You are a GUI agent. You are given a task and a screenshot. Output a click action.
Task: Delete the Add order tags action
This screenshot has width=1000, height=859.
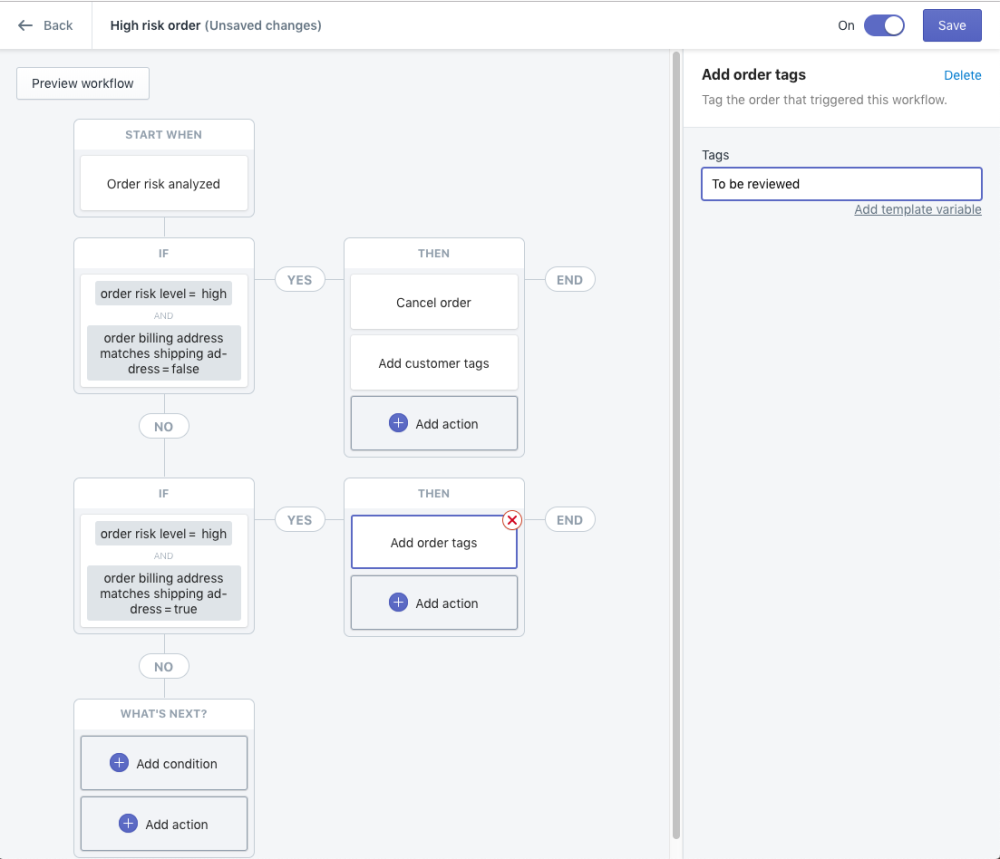pyautogui.click(x=962, y=75)
